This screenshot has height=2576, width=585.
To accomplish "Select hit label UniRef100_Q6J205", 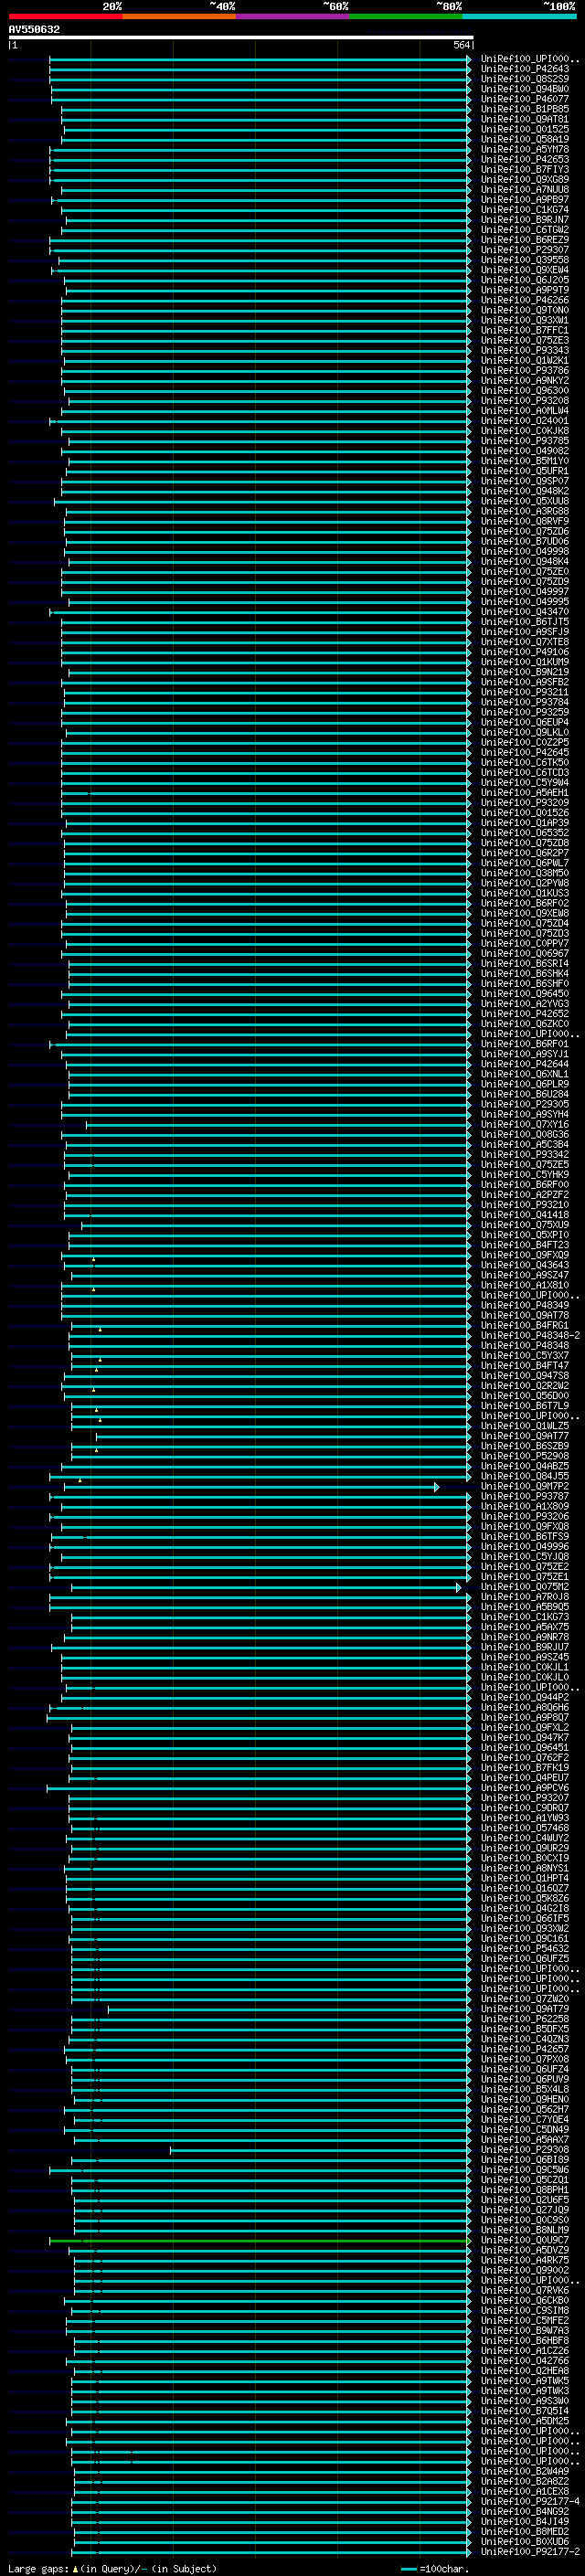I will [525, 281].
